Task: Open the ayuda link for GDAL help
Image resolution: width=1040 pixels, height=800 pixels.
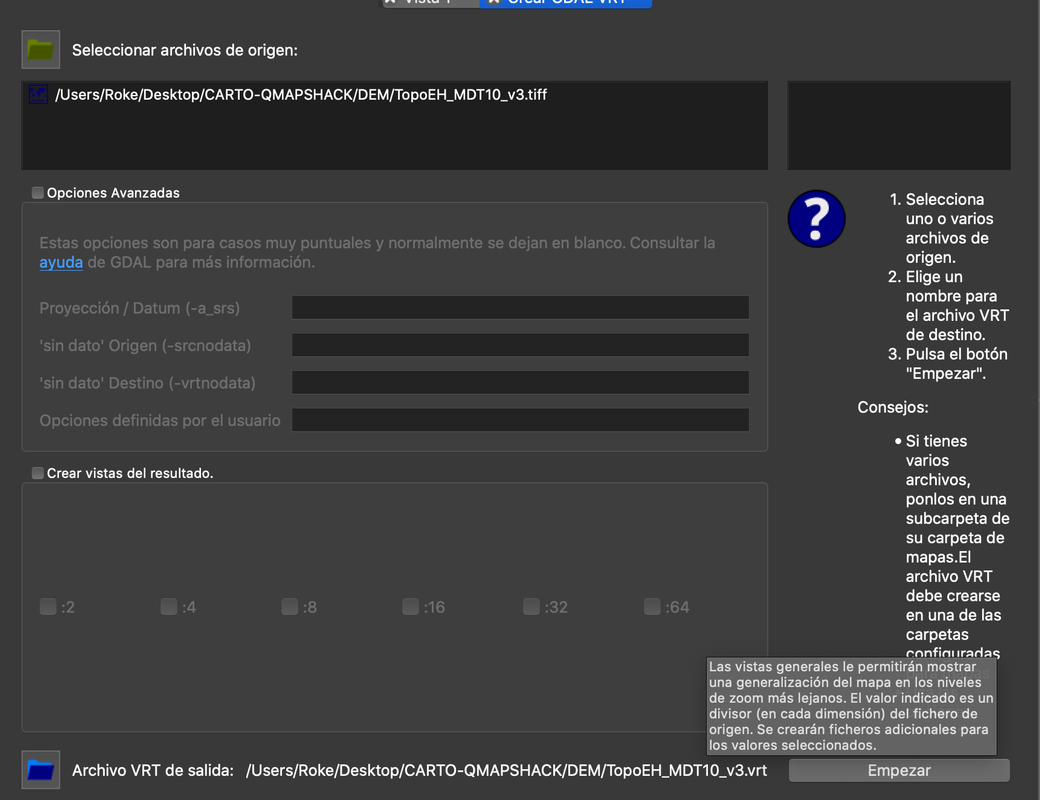Action: point(61,263)
